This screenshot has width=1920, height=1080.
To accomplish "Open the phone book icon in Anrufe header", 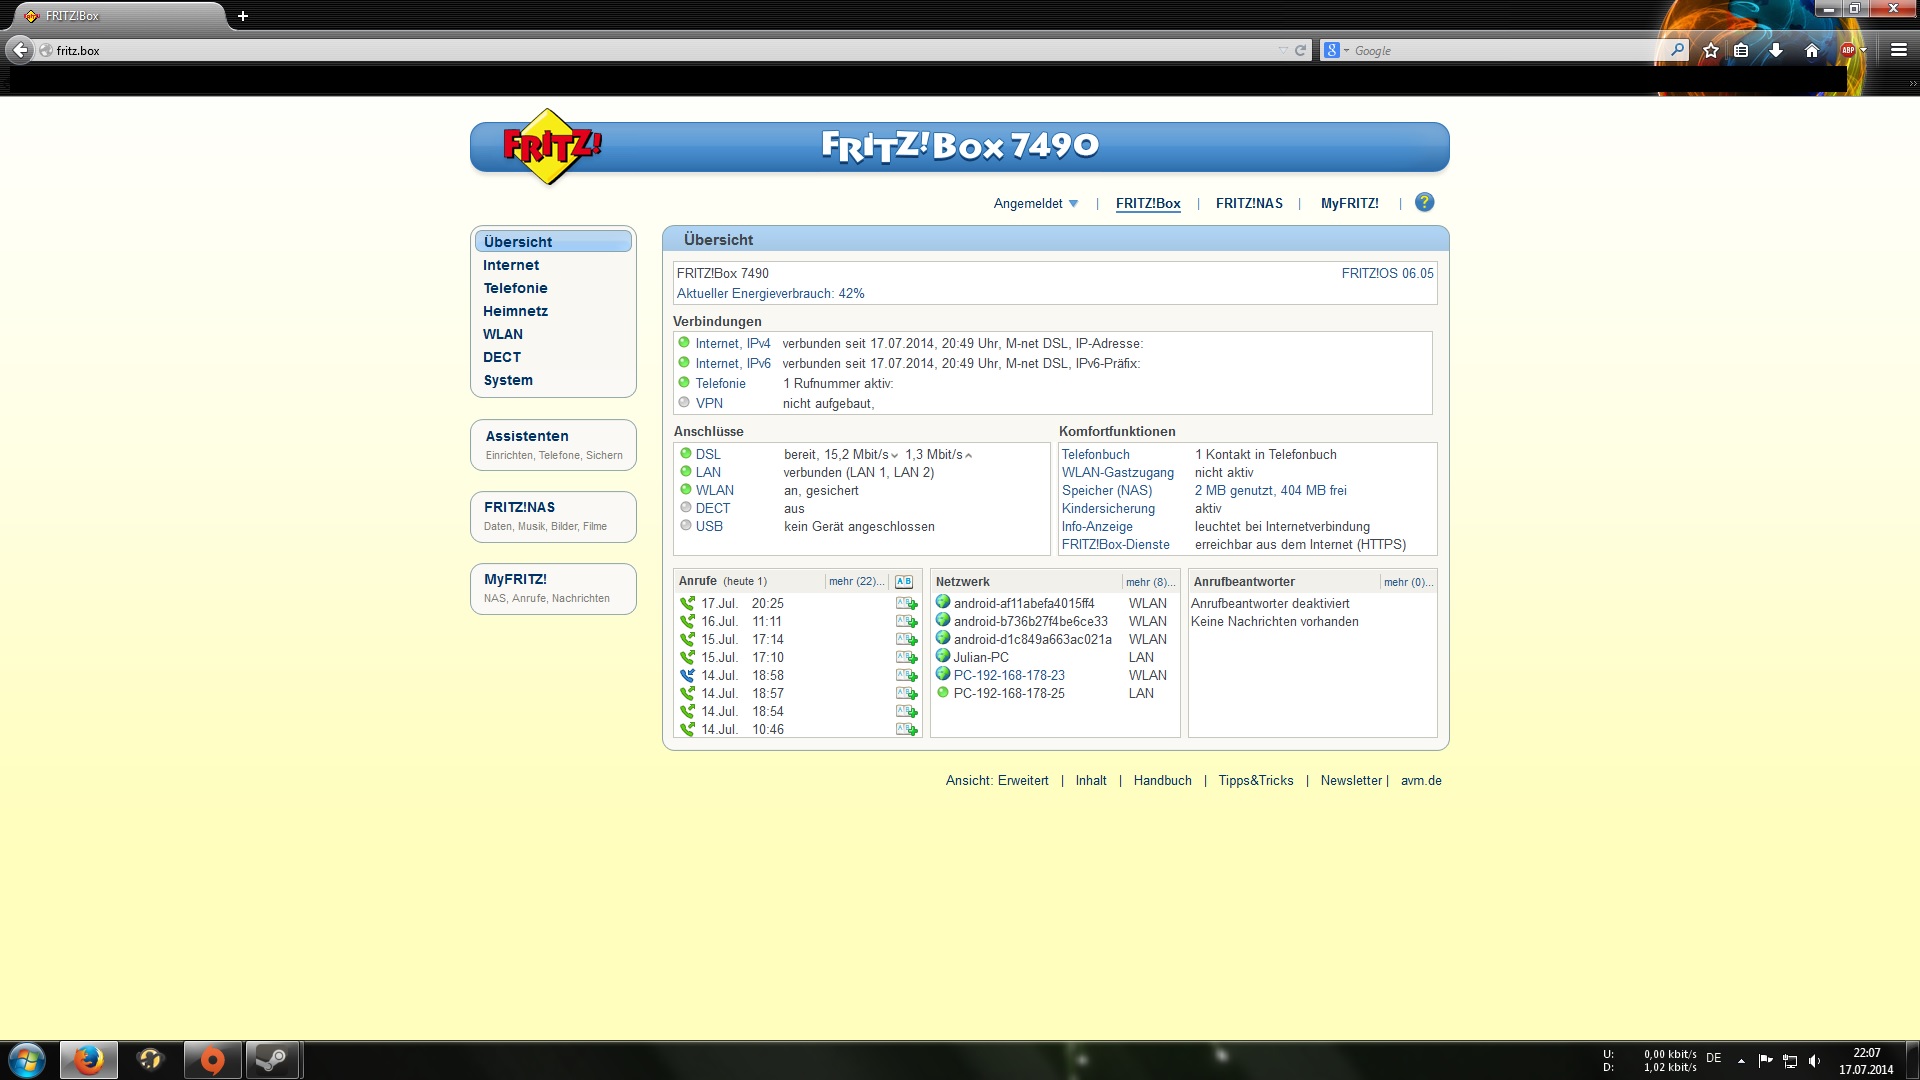I will 903,582.
